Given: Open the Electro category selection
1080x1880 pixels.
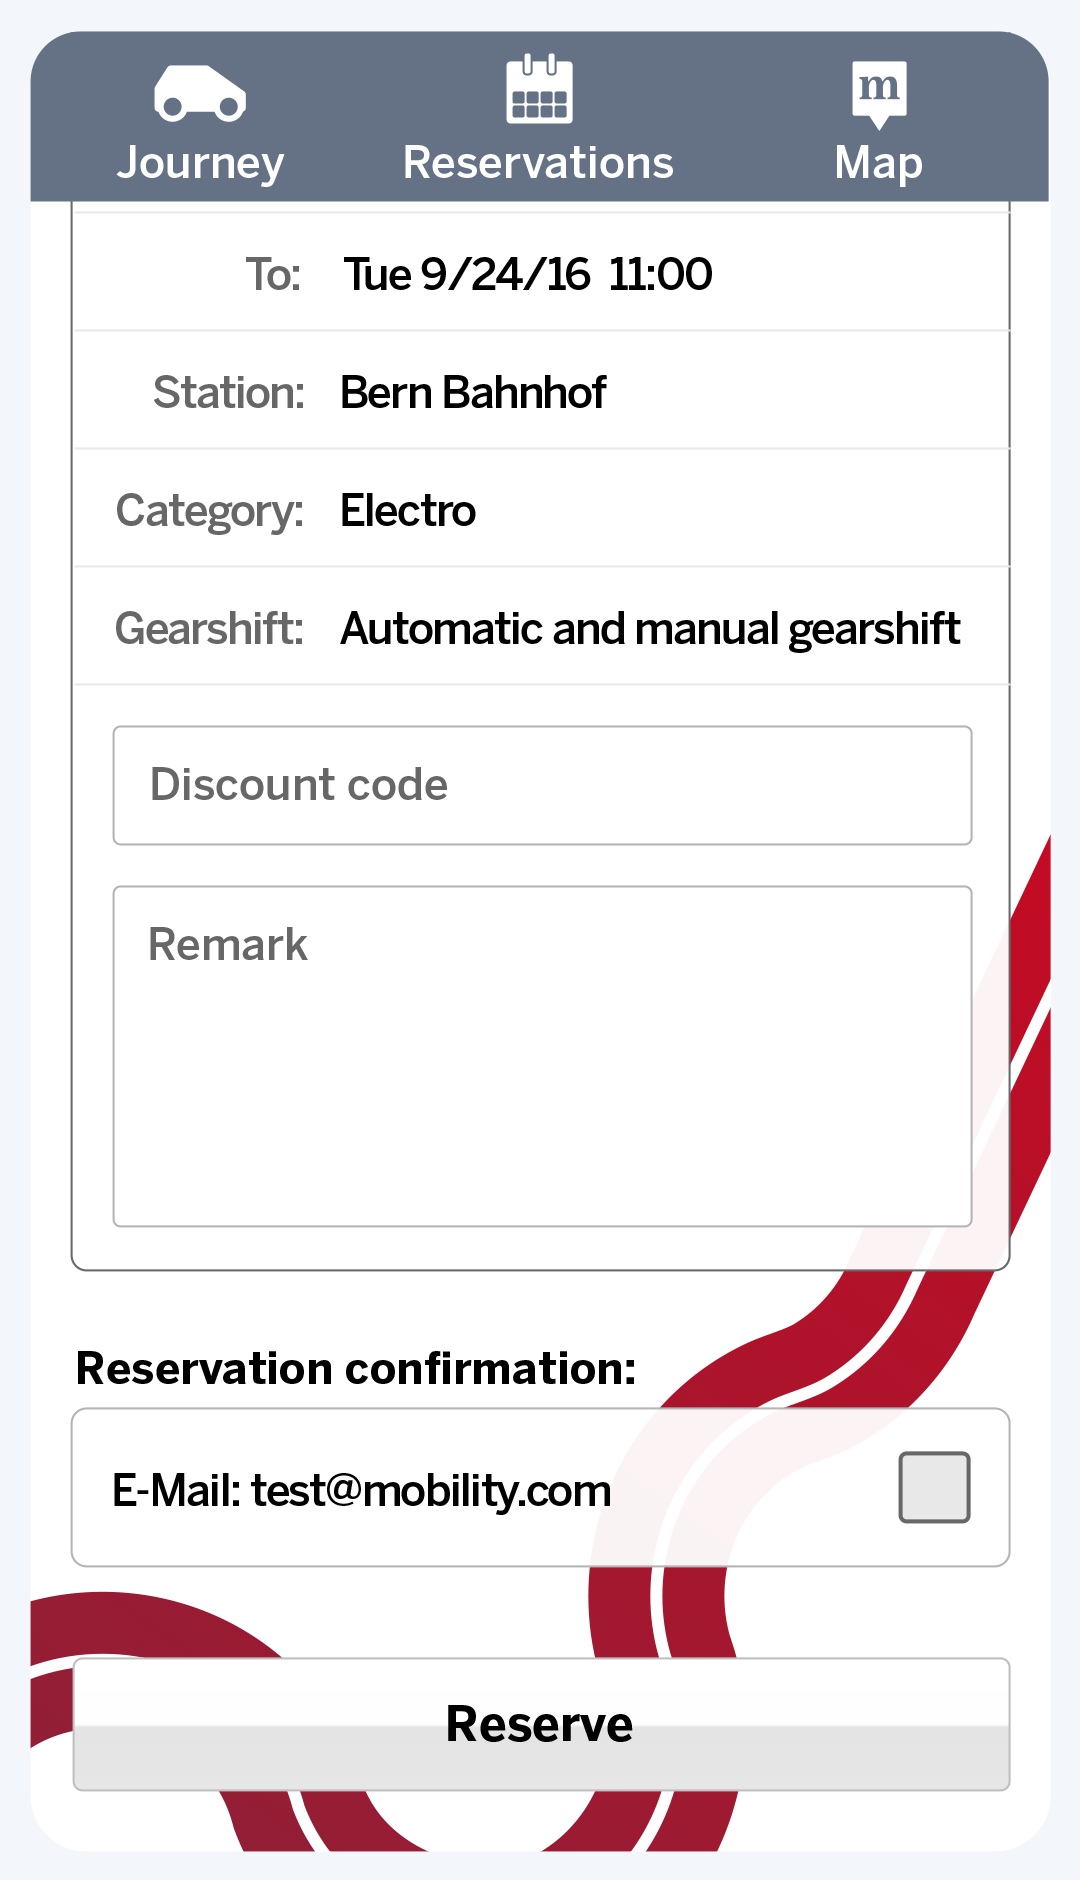Looking at the screenshot, I should click(x=408, y=510).
